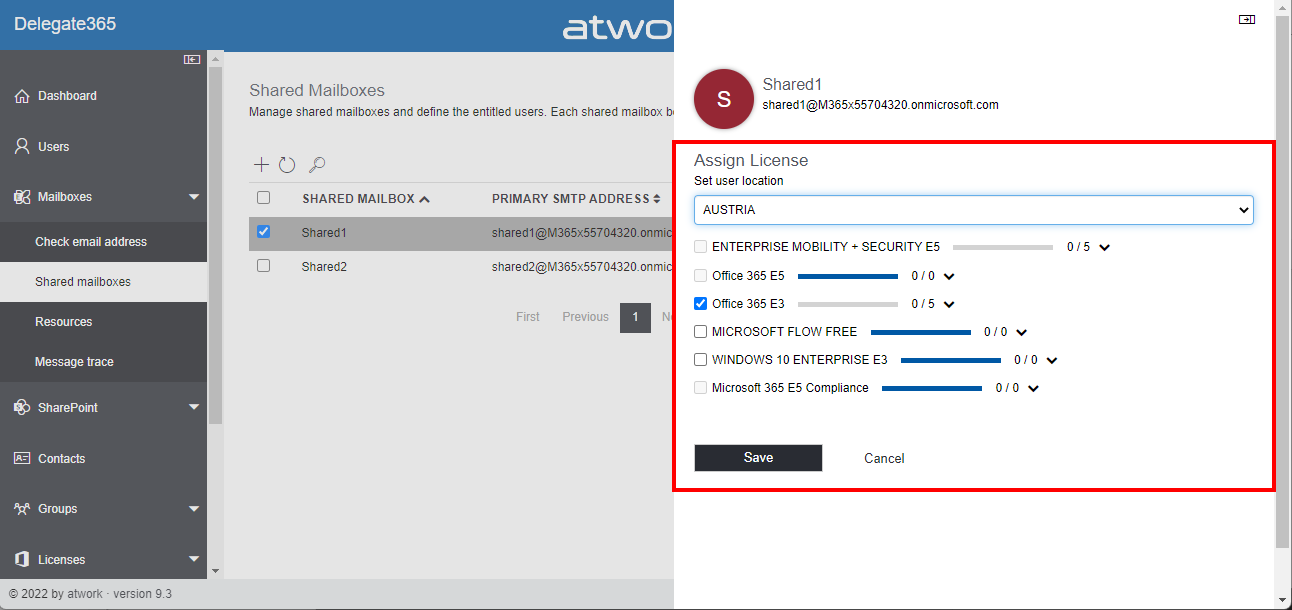
Task: Collapse the Mailboxes menu arrow
Action: (x=194, y=197)
